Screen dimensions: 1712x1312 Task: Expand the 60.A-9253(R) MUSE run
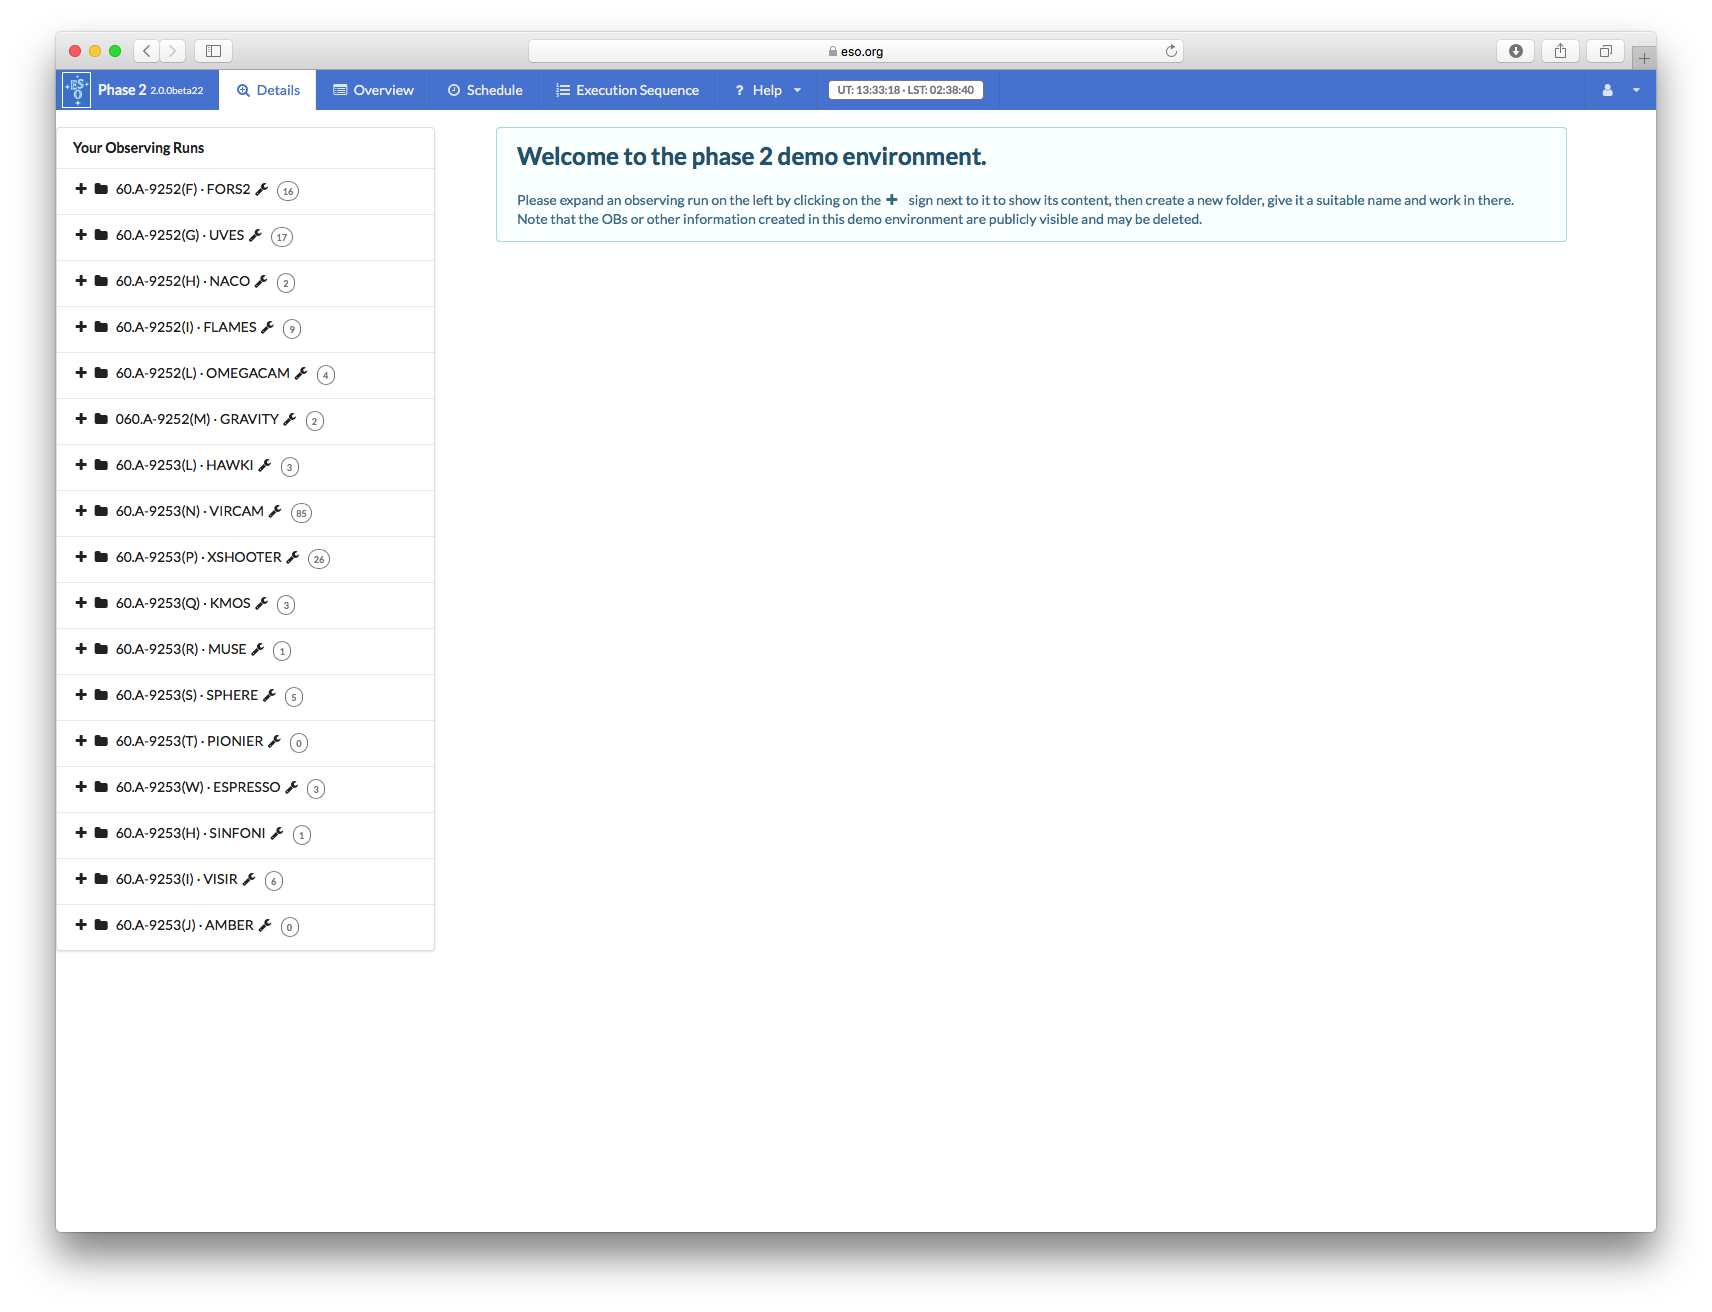(81, 649)
